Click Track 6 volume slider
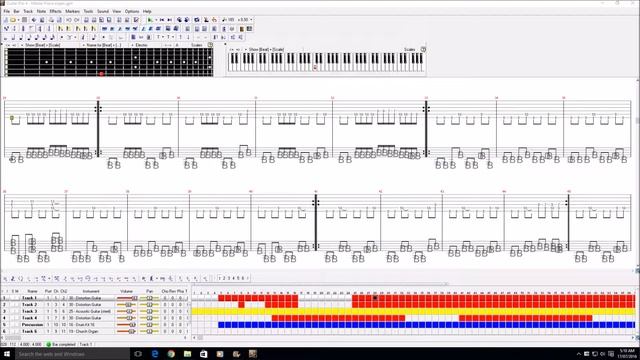 pos(127,331)
